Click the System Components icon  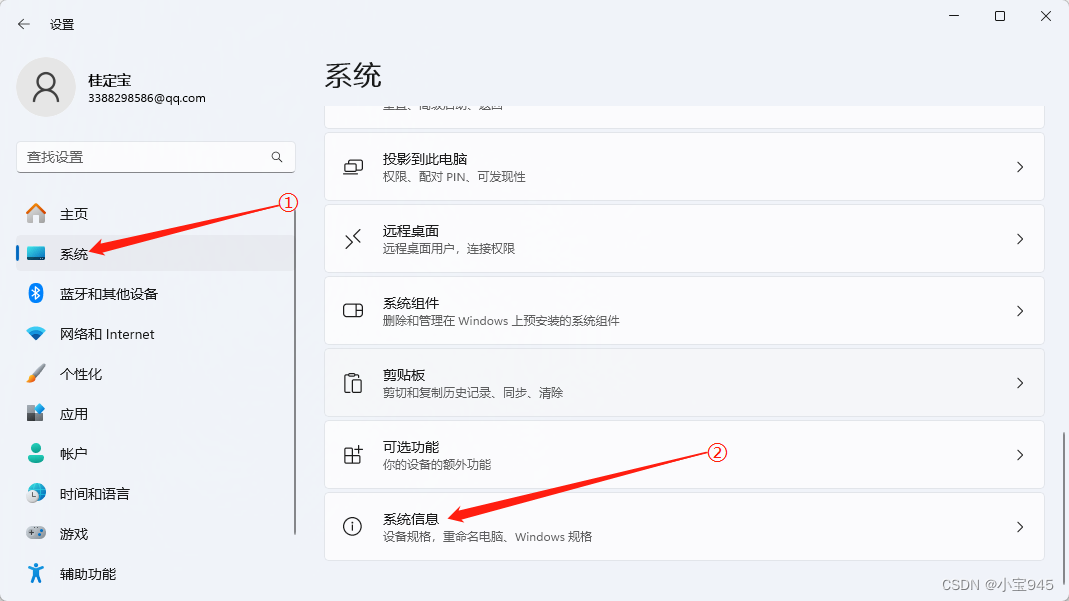click(353, 311)
